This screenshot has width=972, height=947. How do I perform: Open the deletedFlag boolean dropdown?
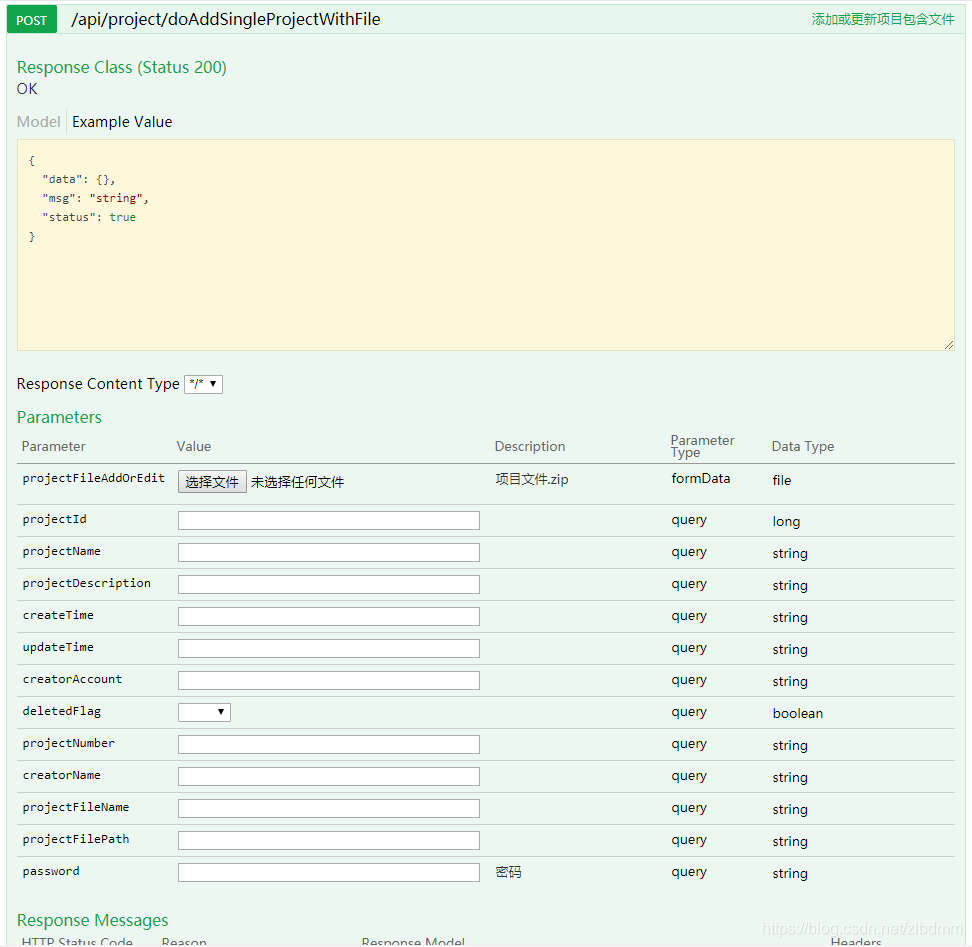pyautogui.click(x=204, y=711)
